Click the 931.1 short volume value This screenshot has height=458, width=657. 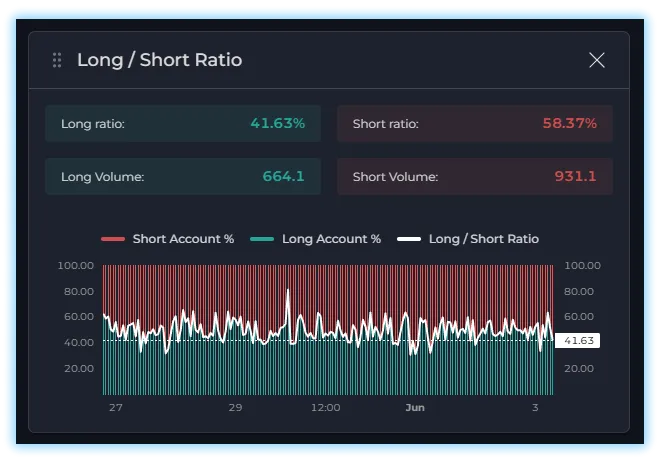coord(575,177)
